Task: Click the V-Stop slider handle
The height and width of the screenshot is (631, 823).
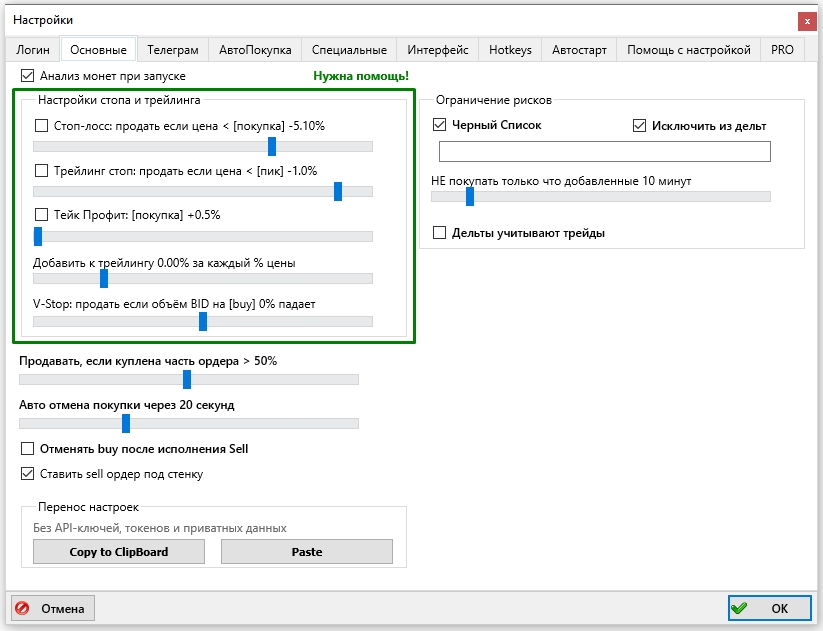Action: coord(203,322)
